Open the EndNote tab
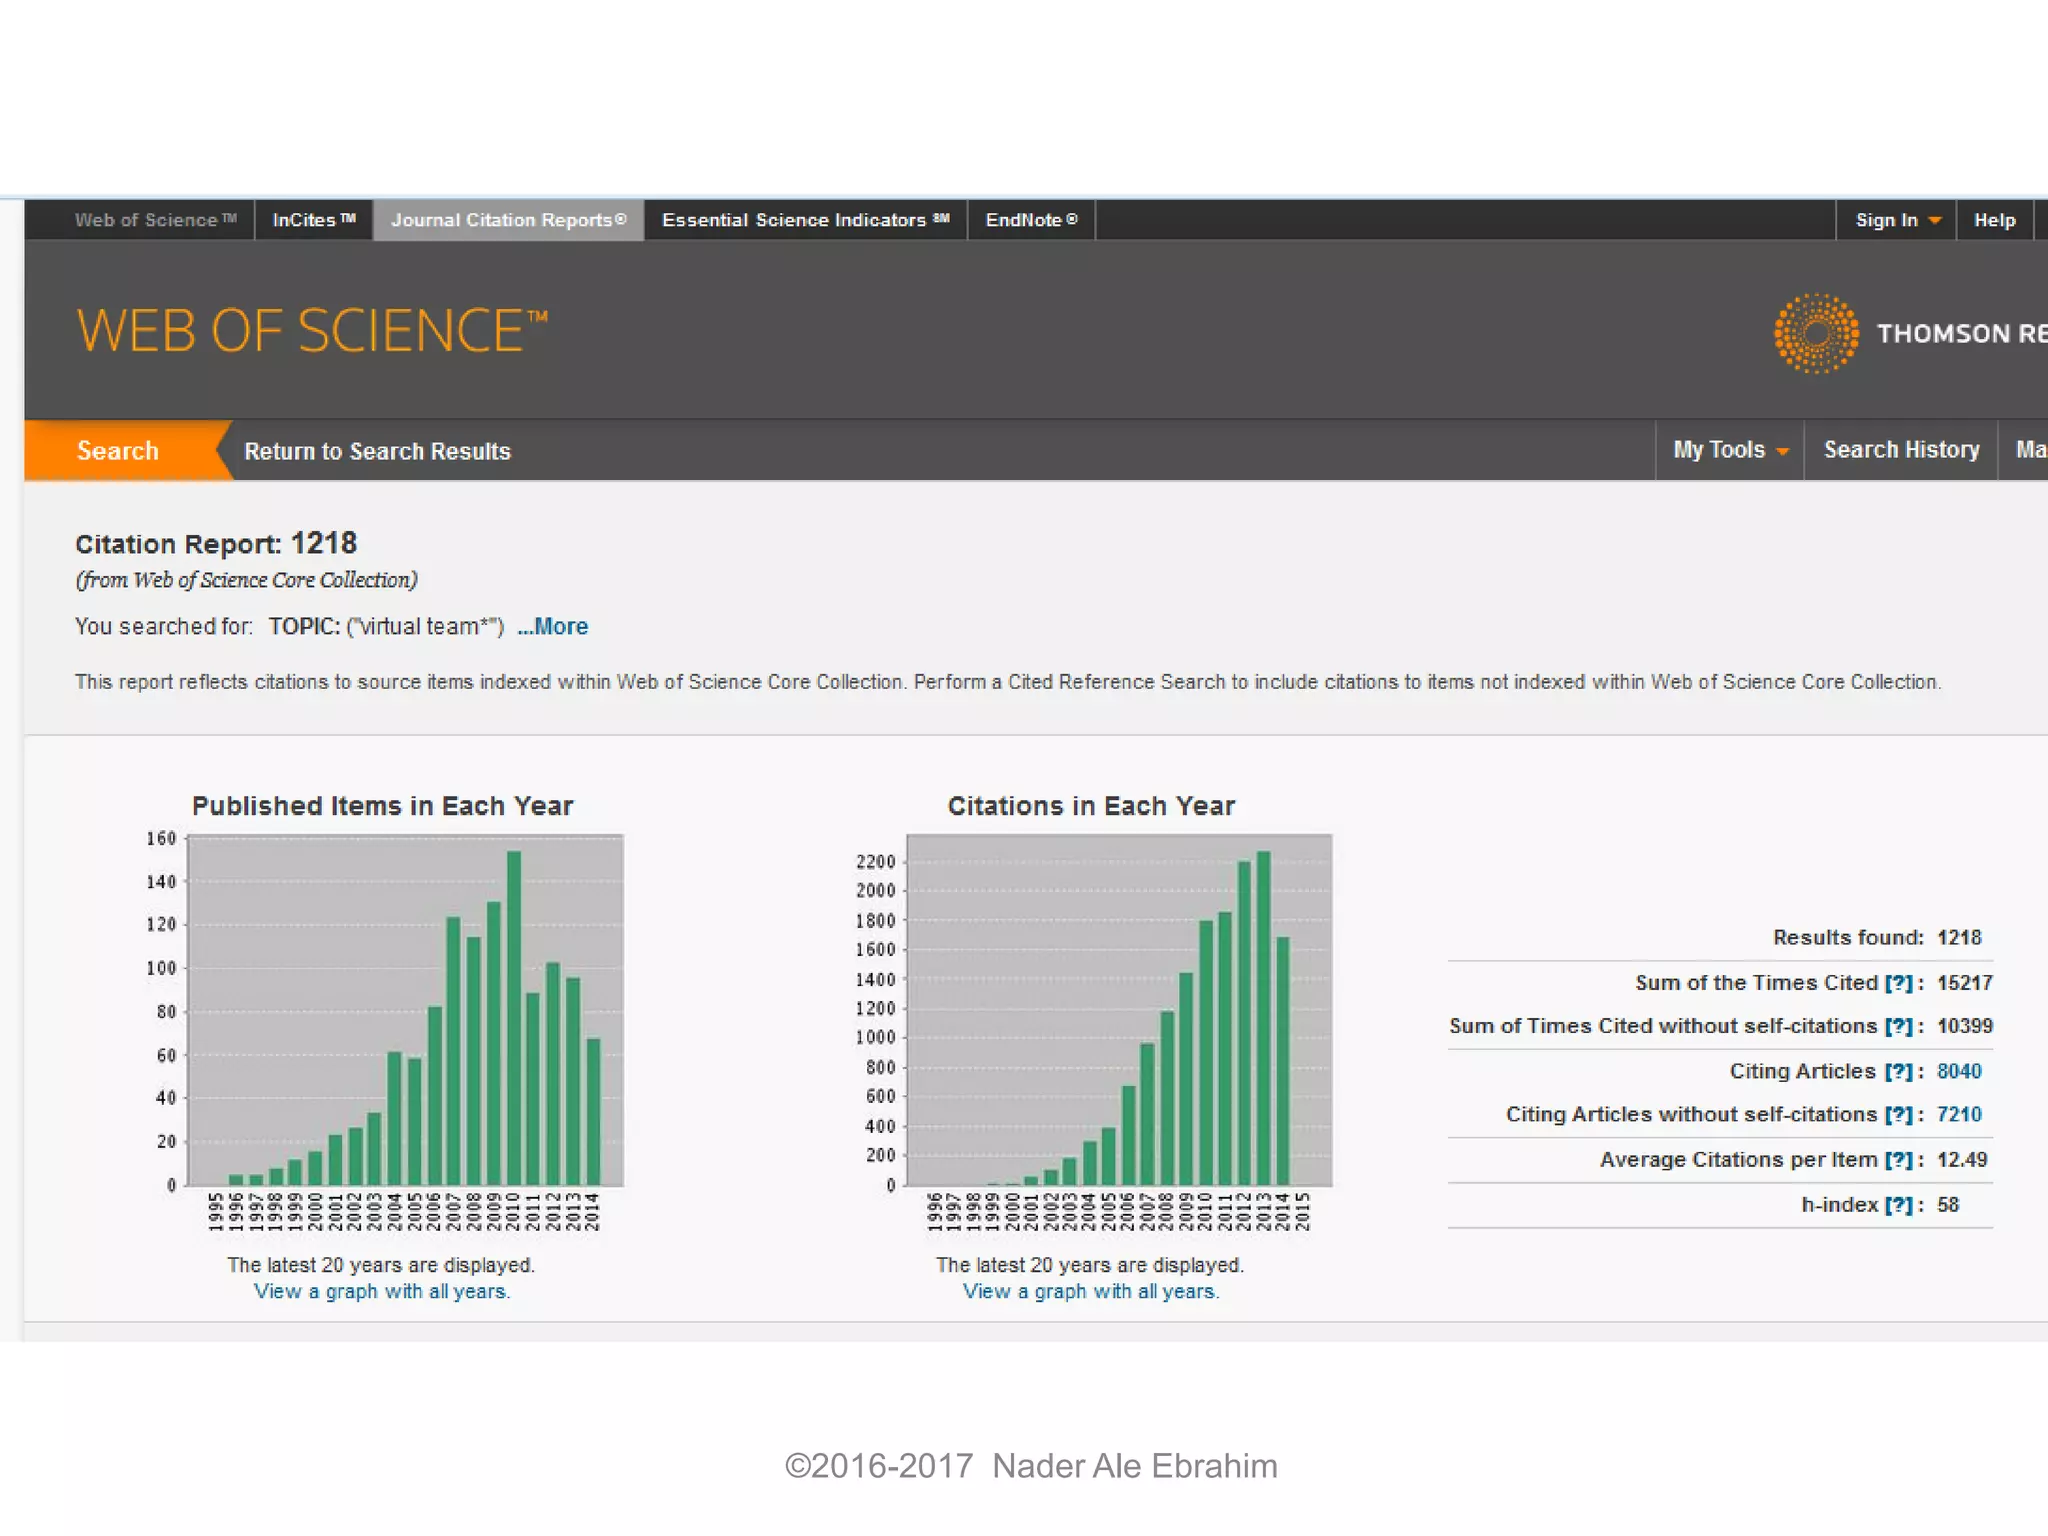This screenshot has width=2048, height=1536. point(1031,220)
